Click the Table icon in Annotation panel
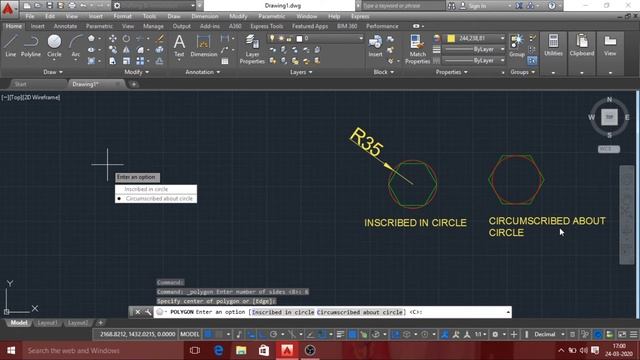The image size is (640, 360). pos(225,61)
